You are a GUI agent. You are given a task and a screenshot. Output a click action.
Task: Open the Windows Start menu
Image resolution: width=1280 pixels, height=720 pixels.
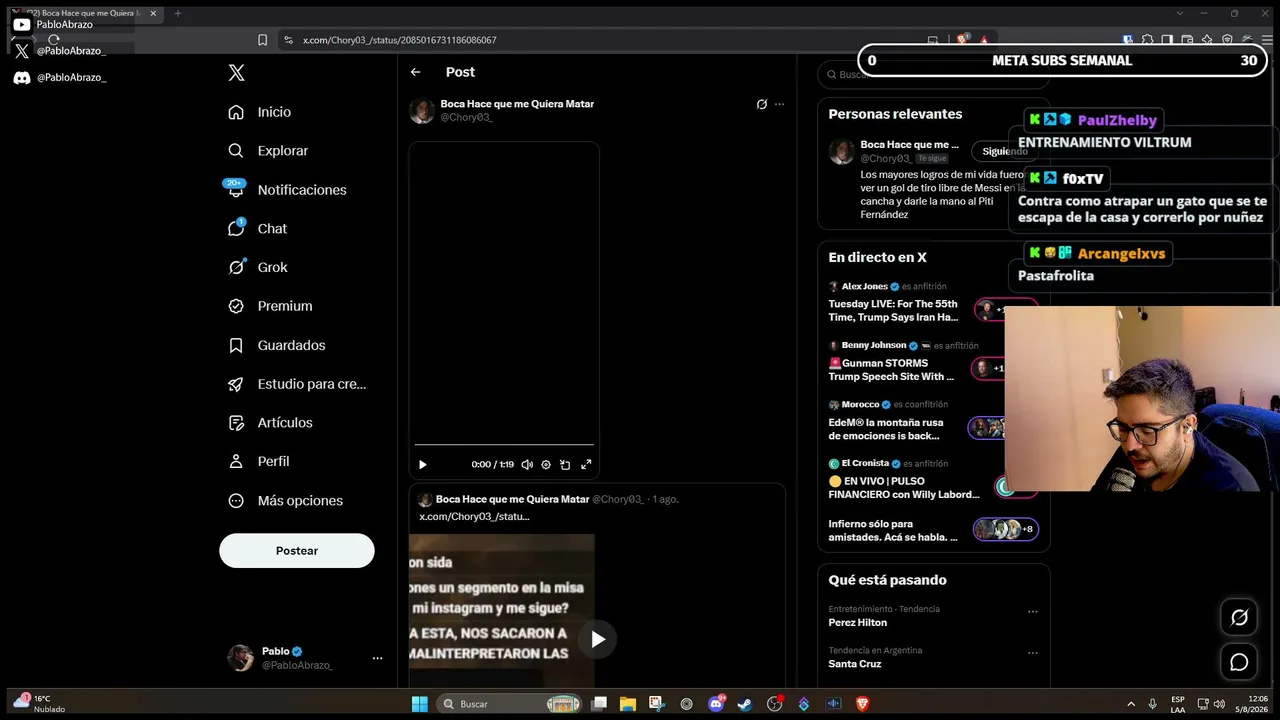pyautogui.click(x=420, y=704)
